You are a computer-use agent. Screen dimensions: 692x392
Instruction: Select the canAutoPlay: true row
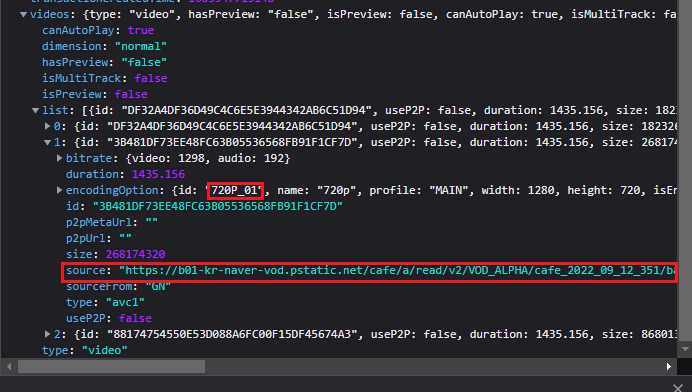click(x=98, y=30)
